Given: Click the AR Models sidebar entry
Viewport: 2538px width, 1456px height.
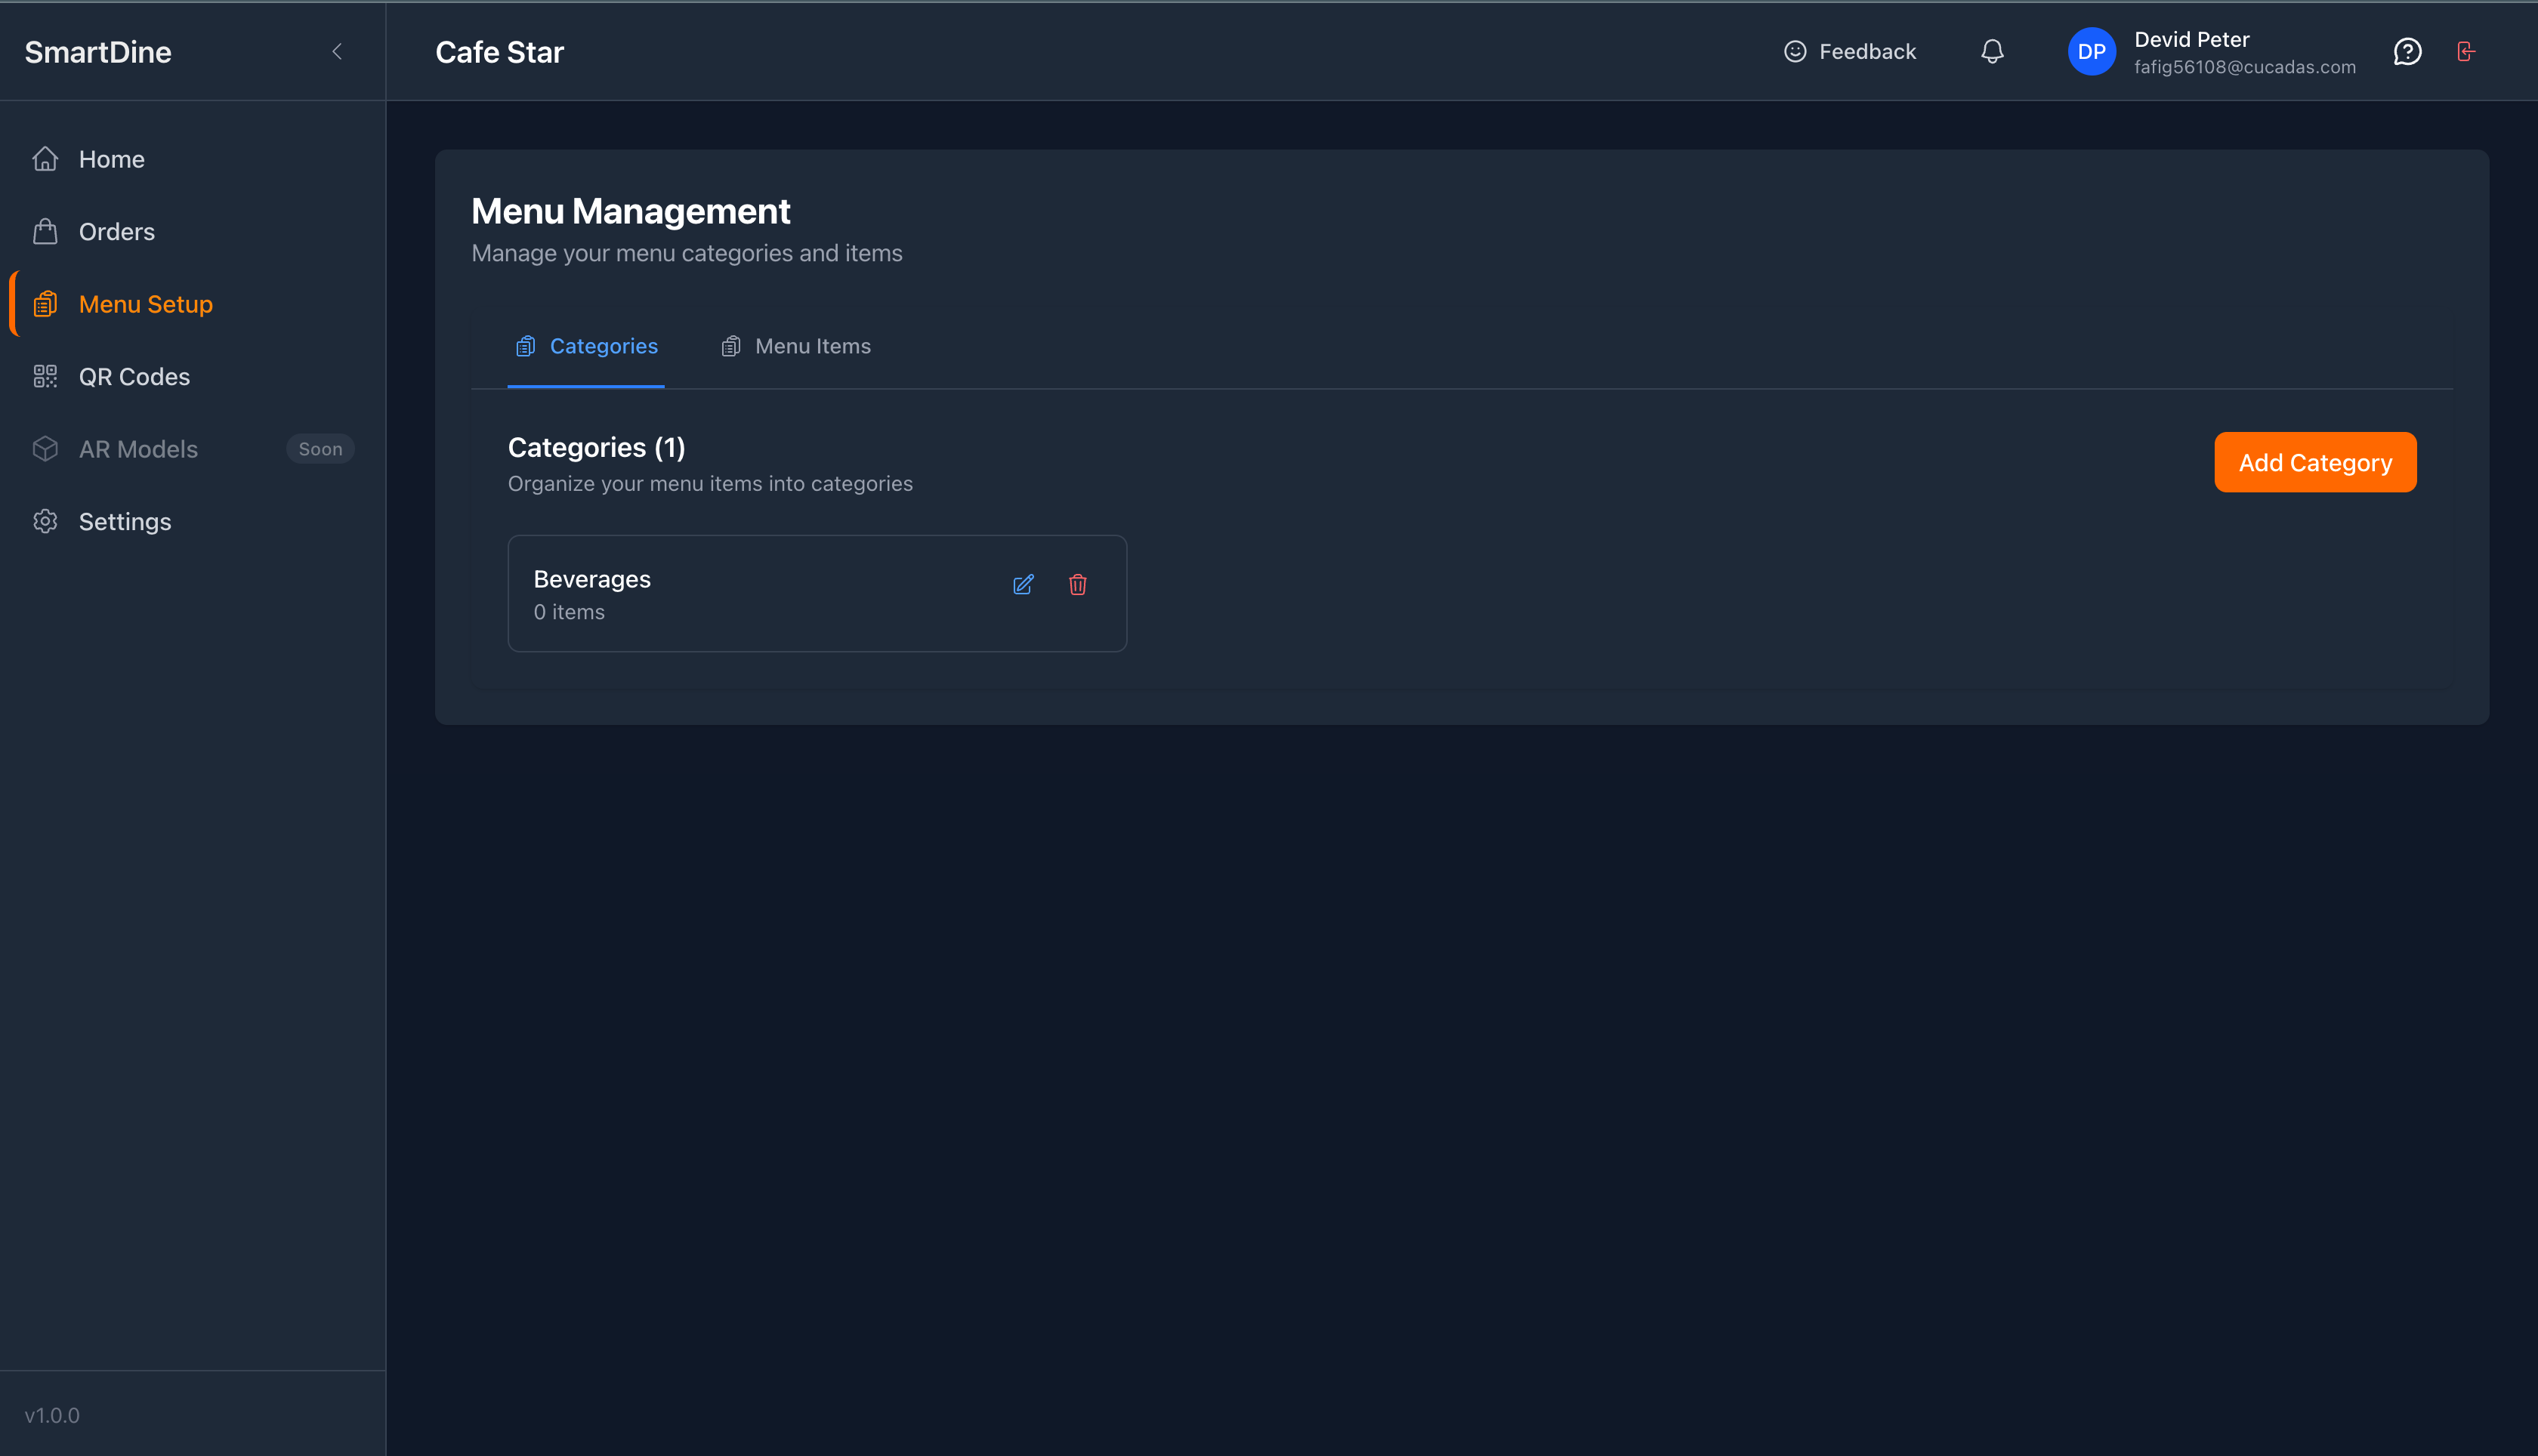Looking at the screenshot, I should [x=138, y=449].
